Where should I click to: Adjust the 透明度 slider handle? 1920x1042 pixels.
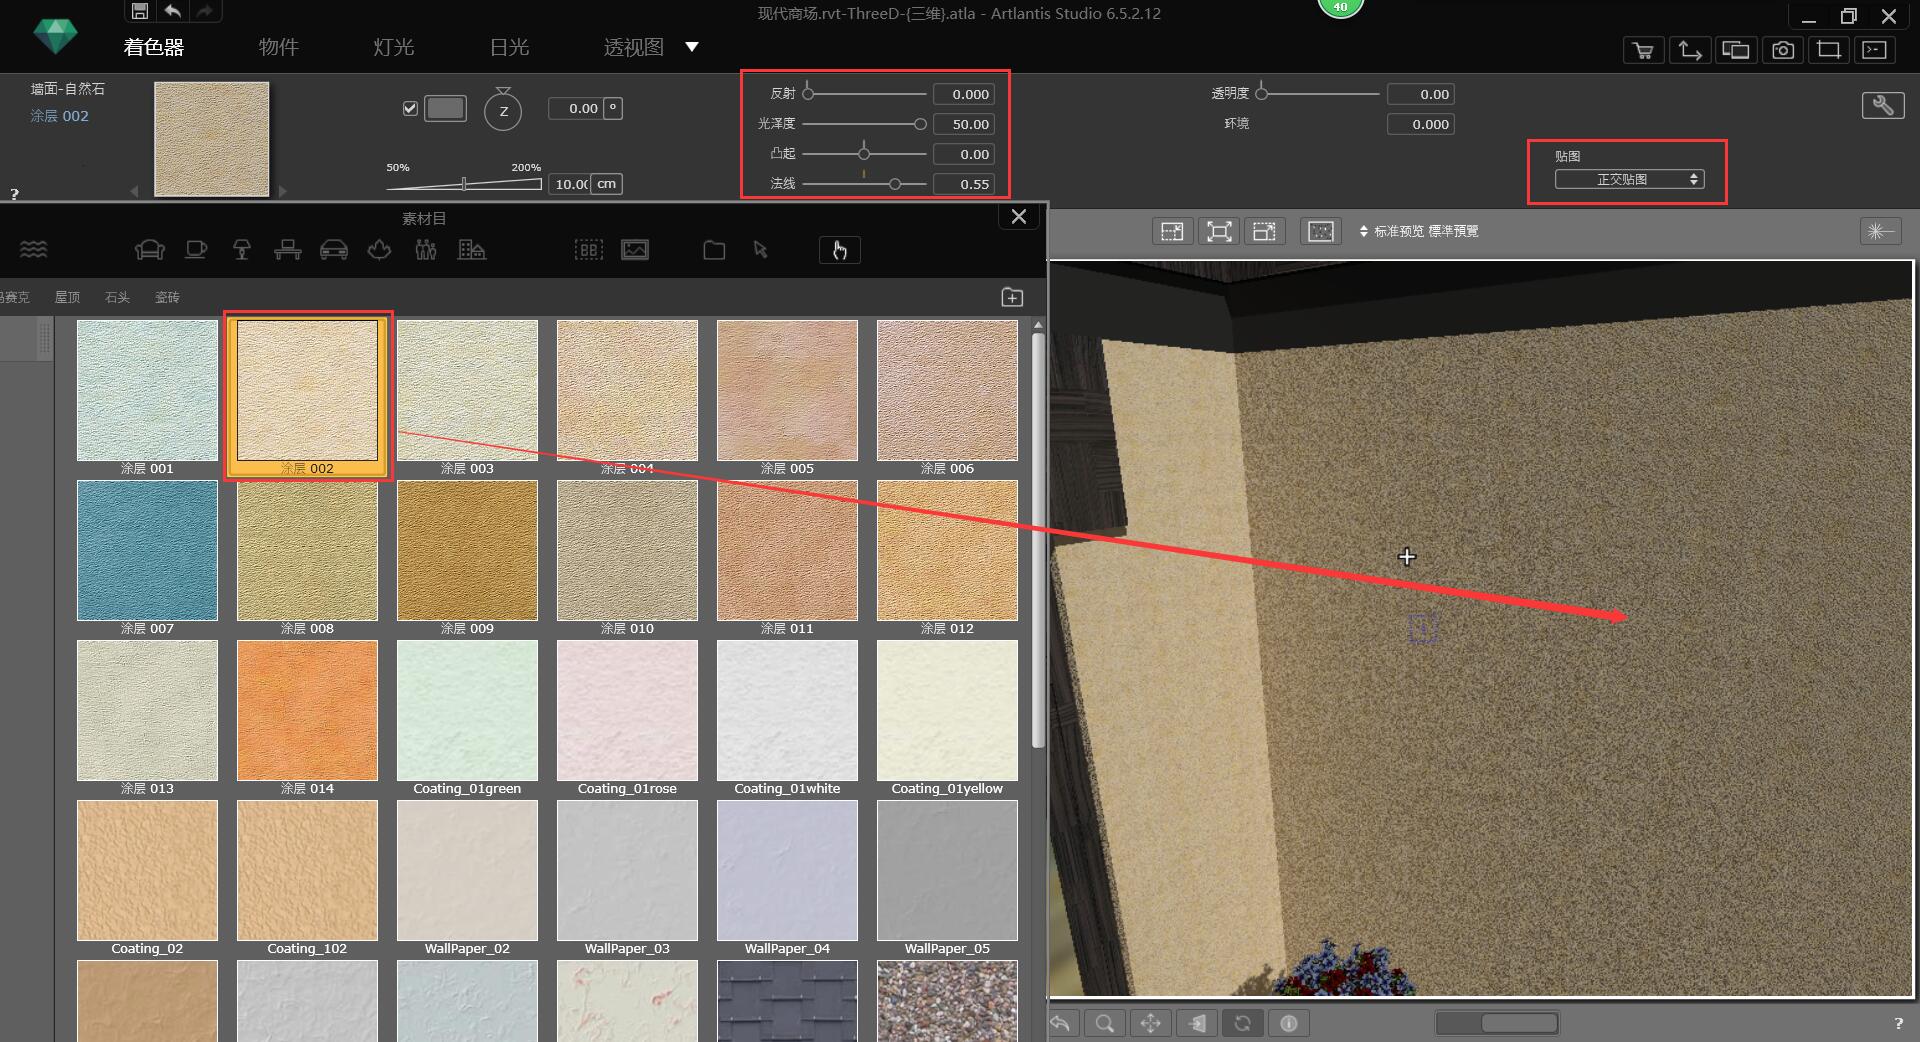(x=1262, y=93)
